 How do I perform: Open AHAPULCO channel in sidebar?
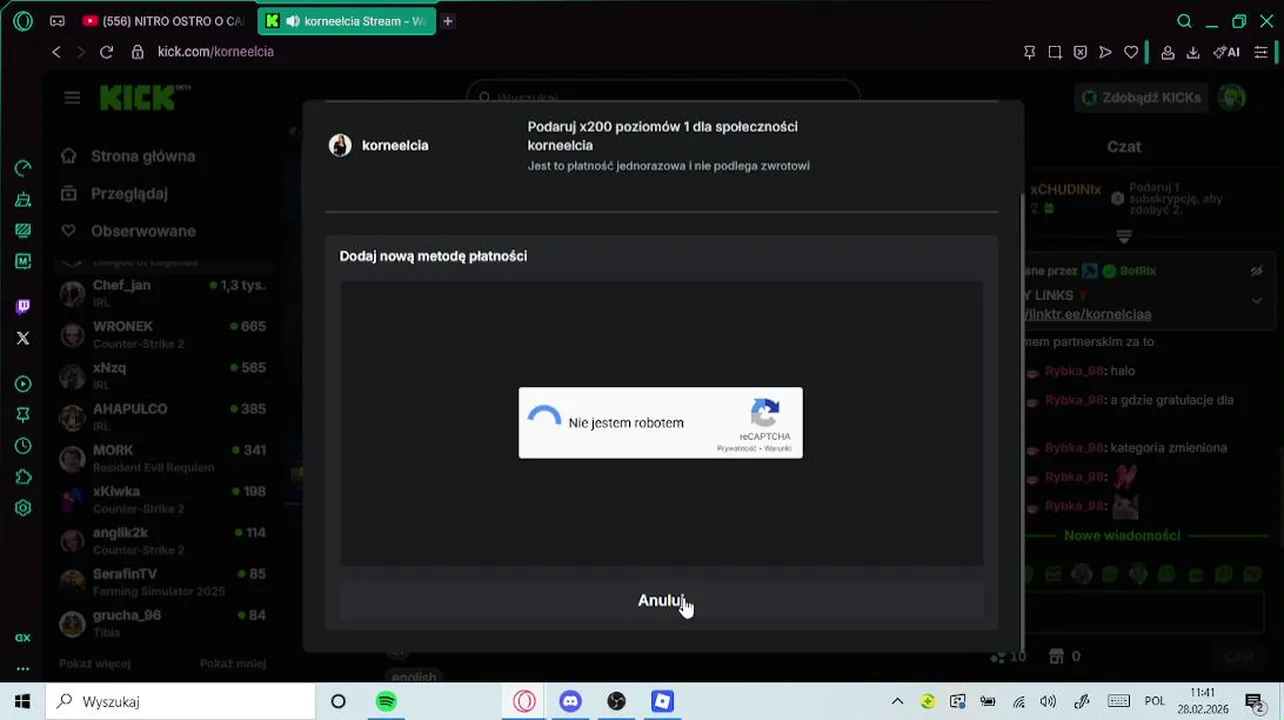click(163, 417)
